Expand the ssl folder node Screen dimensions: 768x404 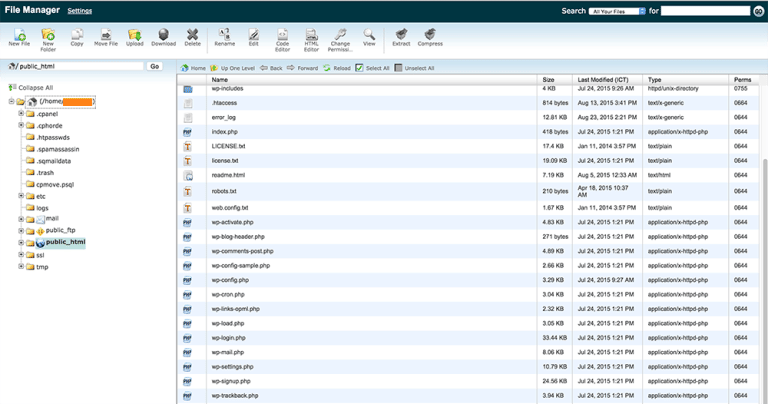(x=21, y=255)
